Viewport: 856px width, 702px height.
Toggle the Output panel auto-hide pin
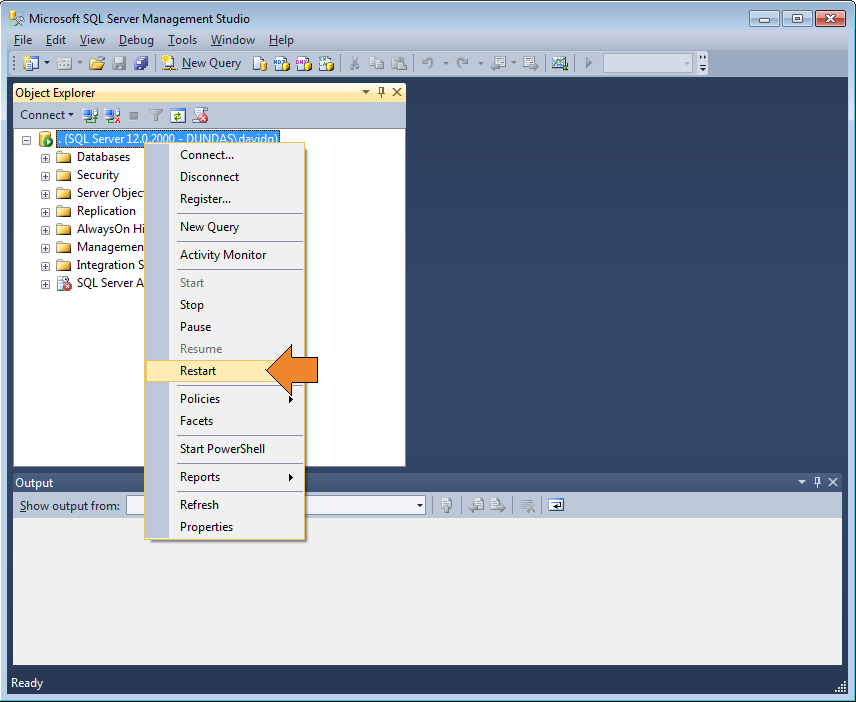818,482
